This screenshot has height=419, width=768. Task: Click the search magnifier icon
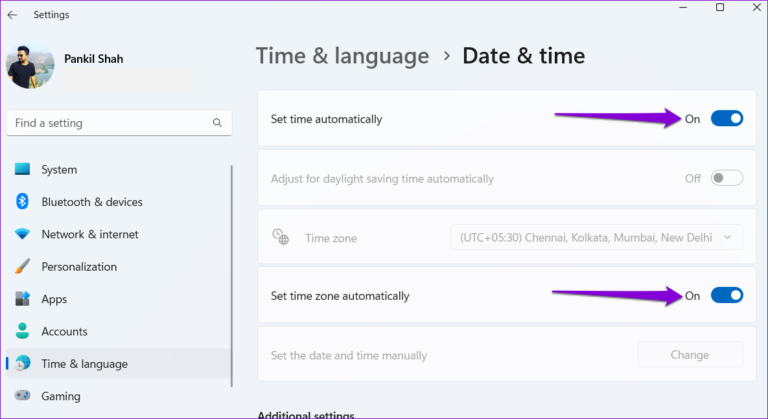pos(217,123)
